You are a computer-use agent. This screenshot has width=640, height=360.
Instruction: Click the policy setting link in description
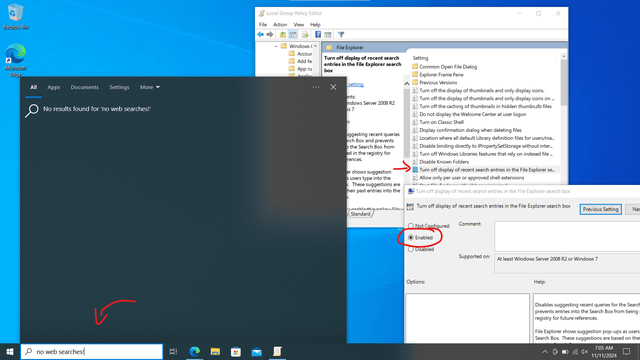[x=355, y=84]
